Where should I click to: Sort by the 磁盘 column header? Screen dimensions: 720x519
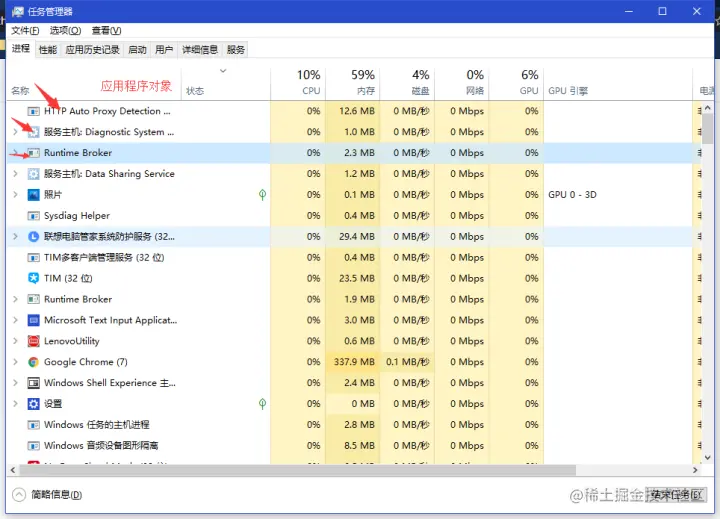click(x=407, y=83)
